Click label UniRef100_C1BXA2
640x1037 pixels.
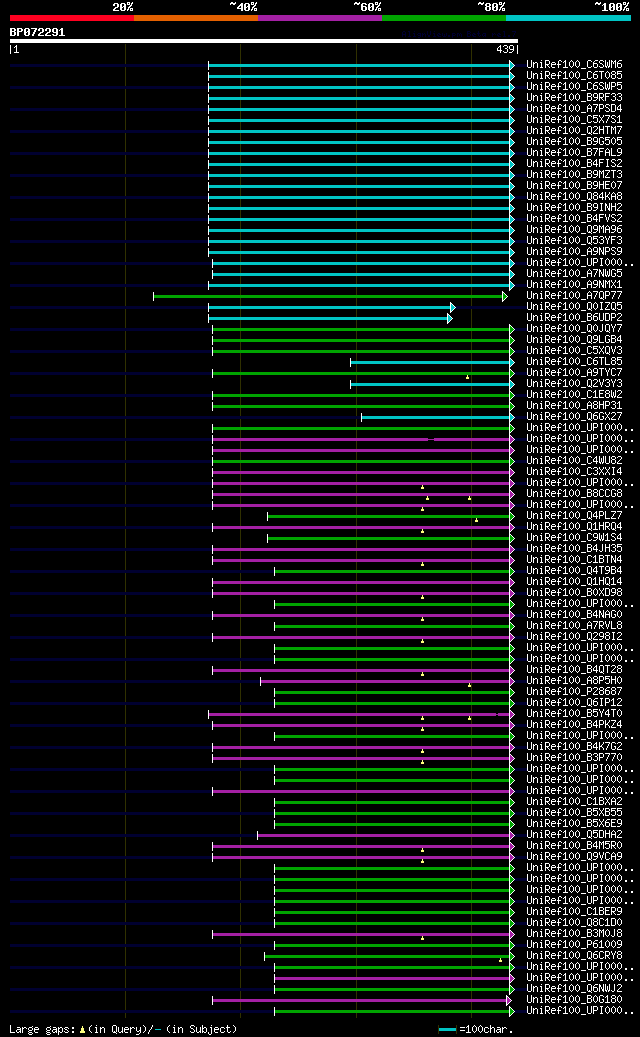[x=575, y=801]
